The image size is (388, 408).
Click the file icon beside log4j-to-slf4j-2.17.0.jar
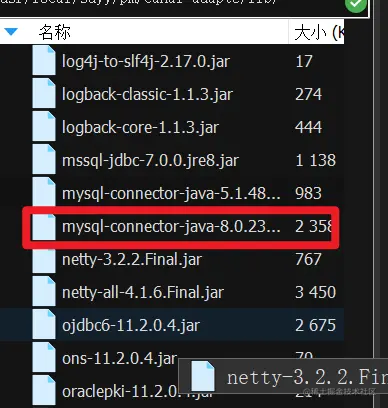[44, 60]
